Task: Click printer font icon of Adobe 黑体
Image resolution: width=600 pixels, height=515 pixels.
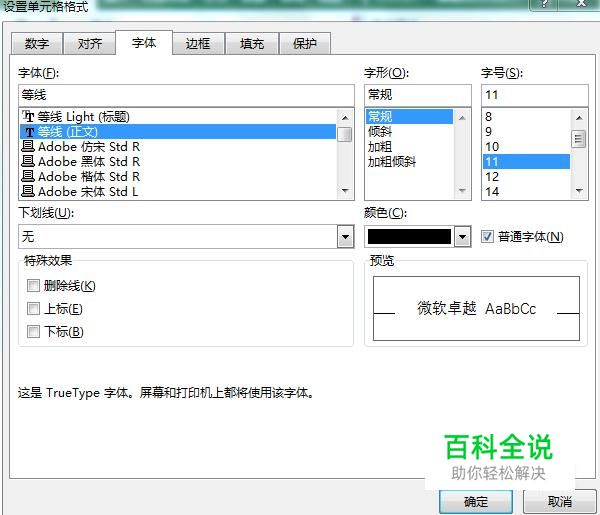Action: pos(28,161)
